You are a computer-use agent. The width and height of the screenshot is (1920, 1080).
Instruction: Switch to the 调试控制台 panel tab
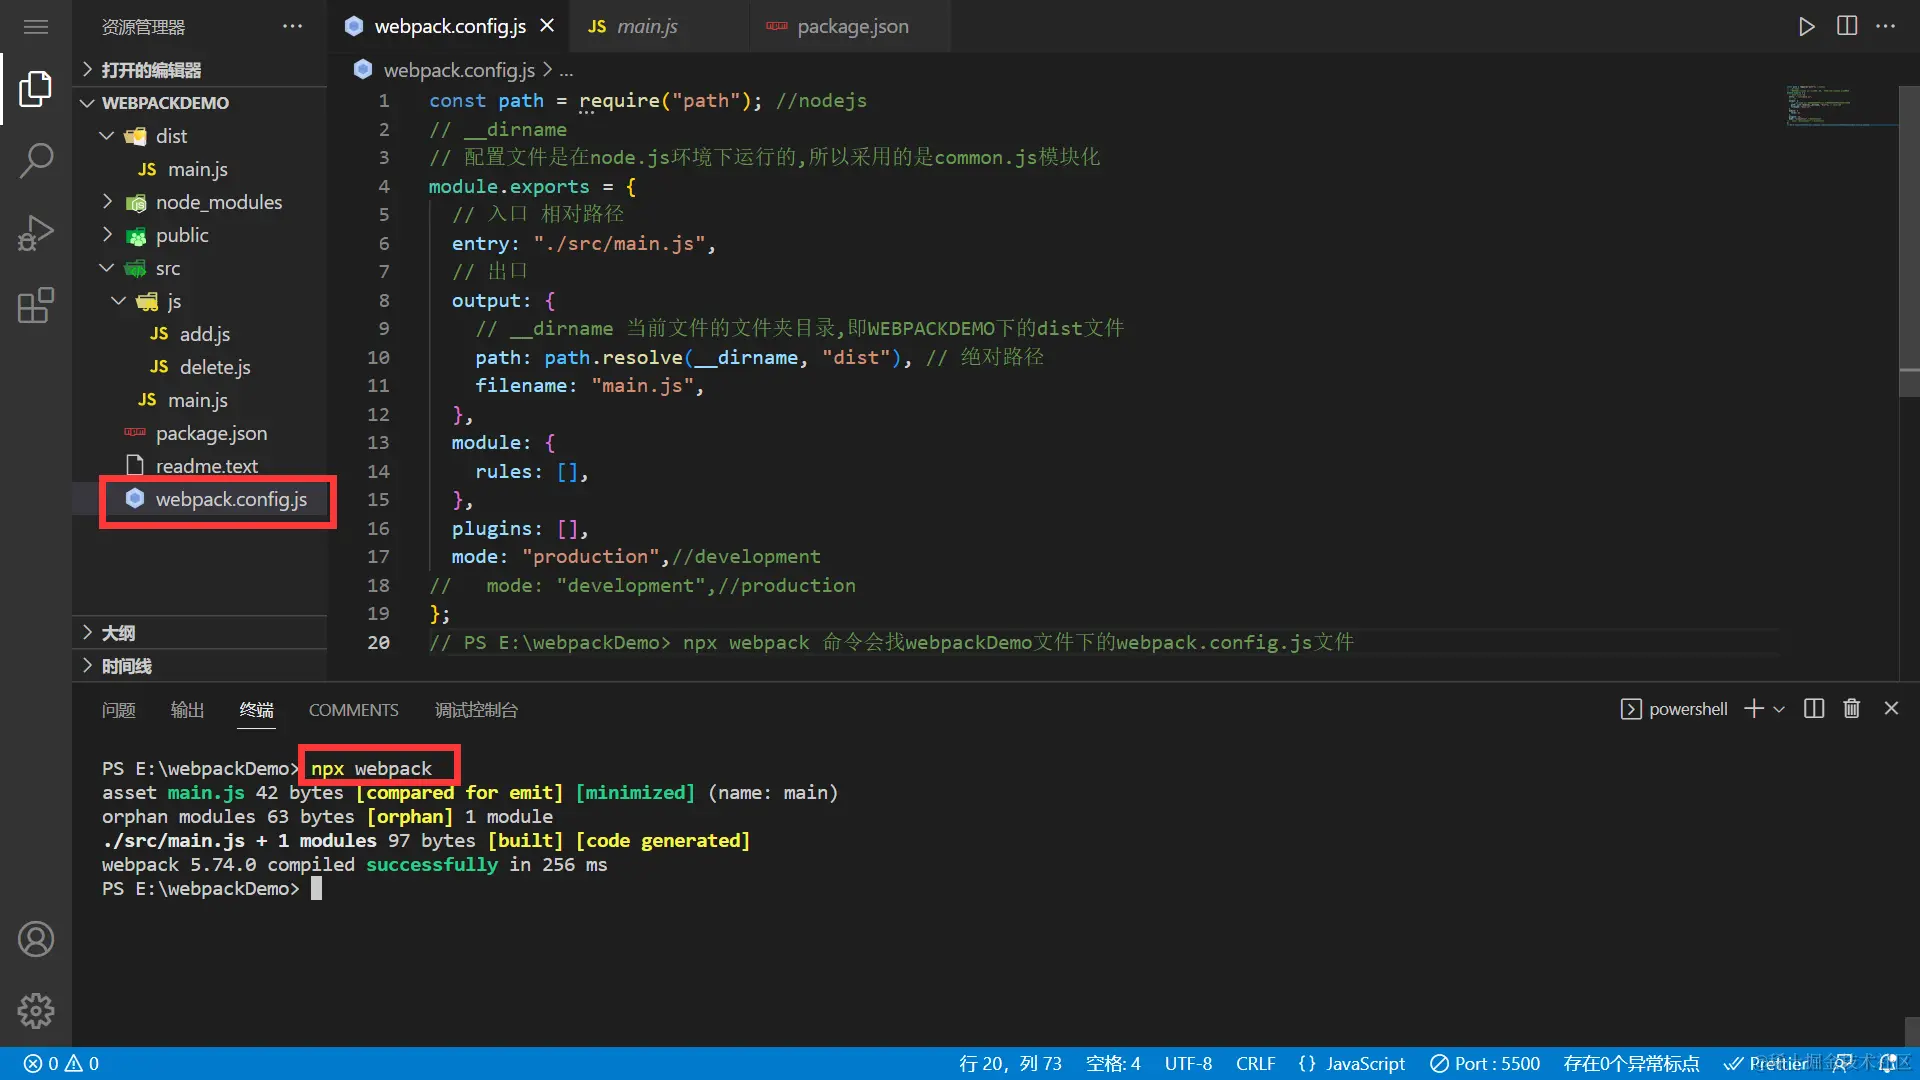(x=476, y=710)
